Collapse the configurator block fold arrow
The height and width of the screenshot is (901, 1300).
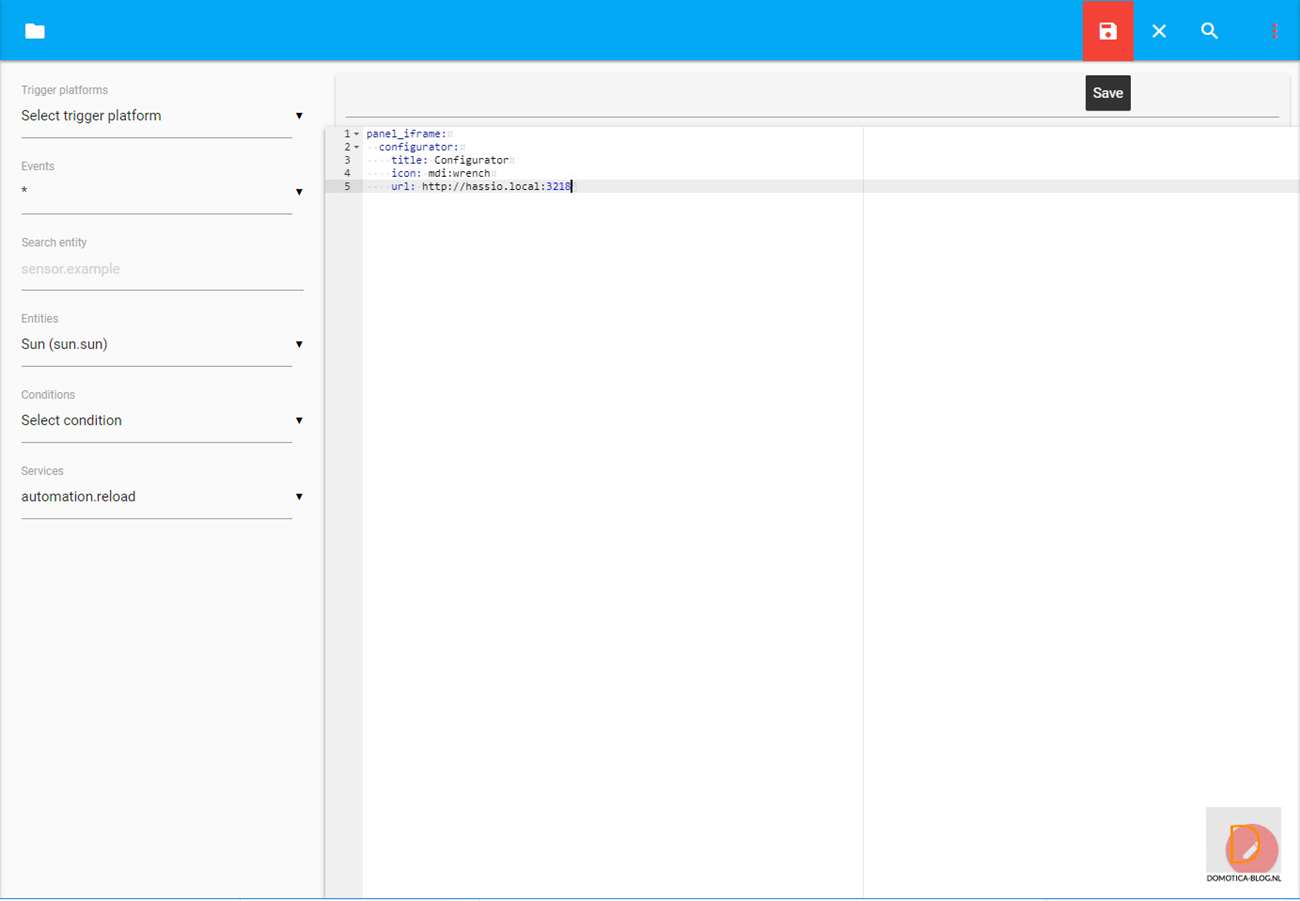tap(356, 147)
